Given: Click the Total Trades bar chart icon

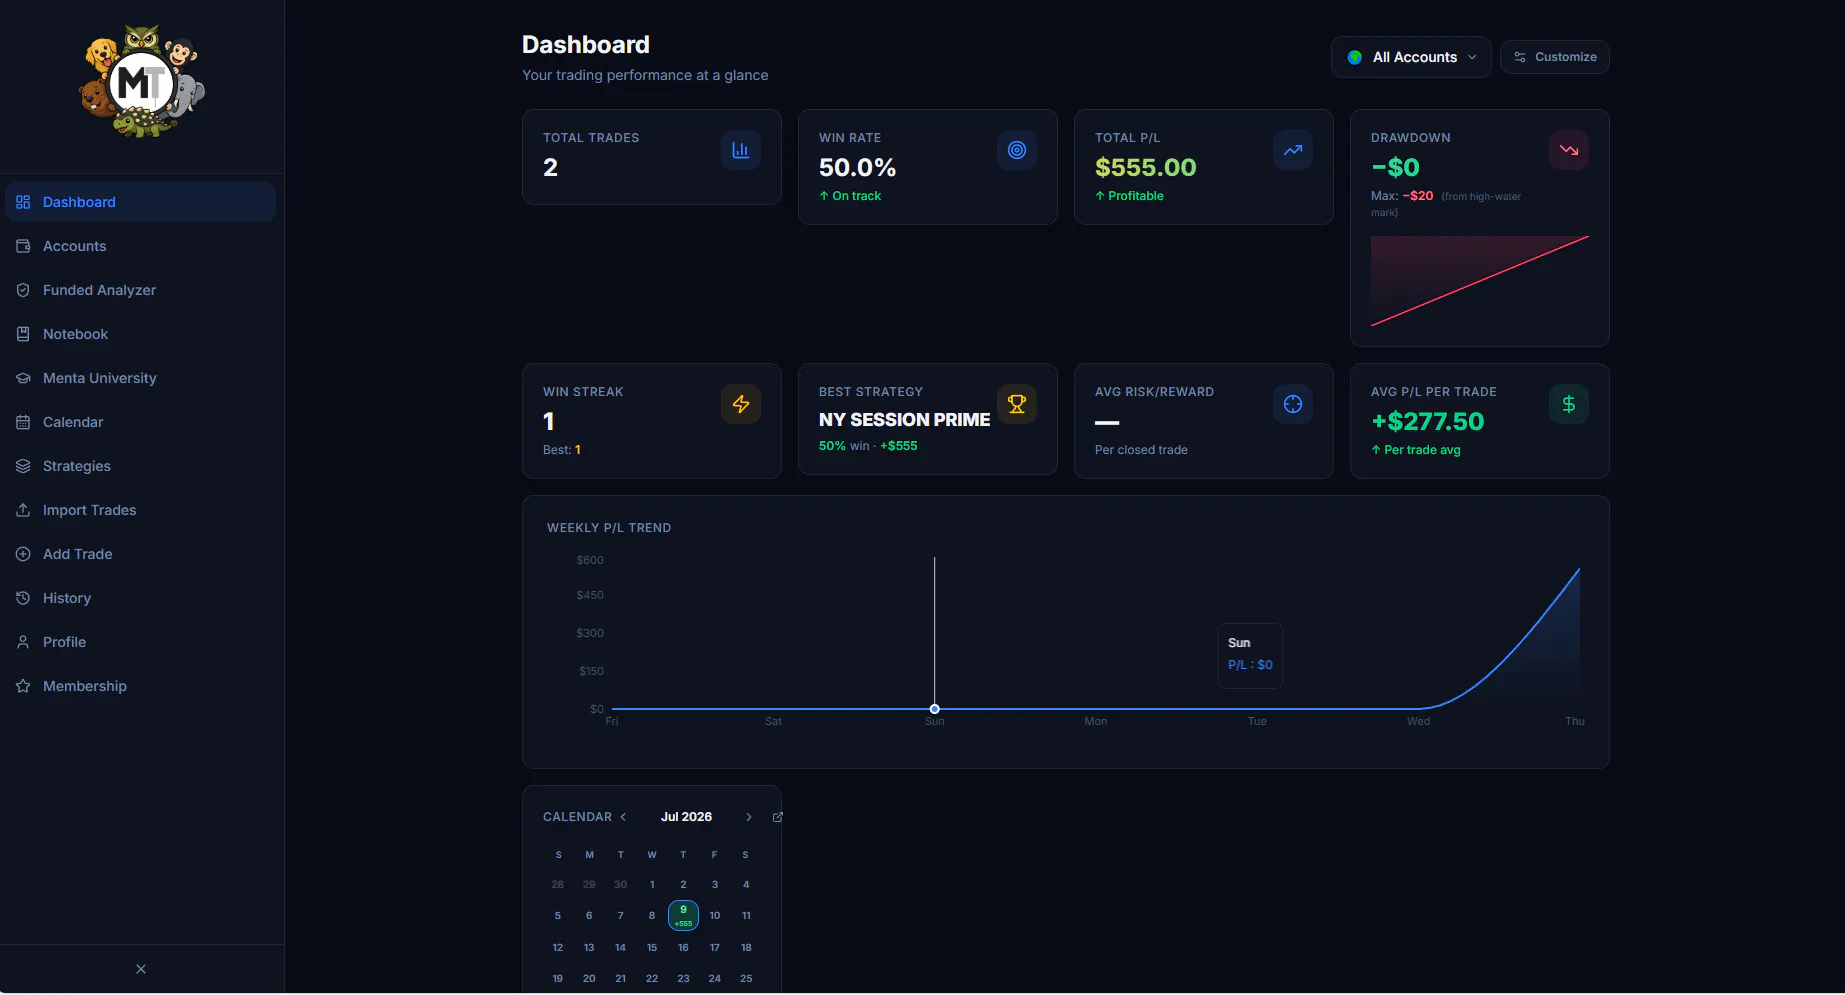Looking at the screenshot, I should point(741,150).
